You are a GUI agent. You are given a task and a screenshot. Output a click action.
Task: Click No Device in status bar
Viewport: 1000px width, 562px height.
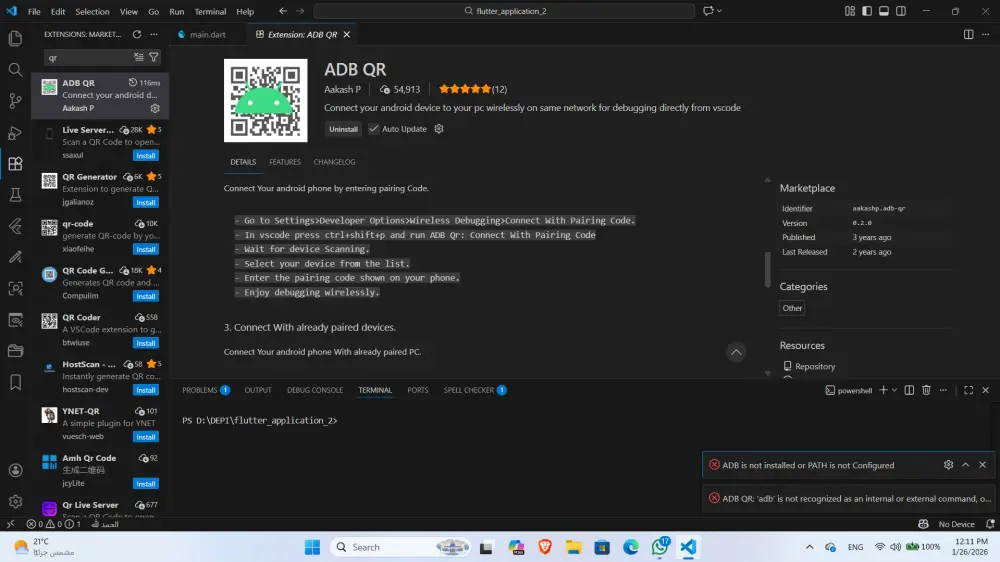coord(956,524)
